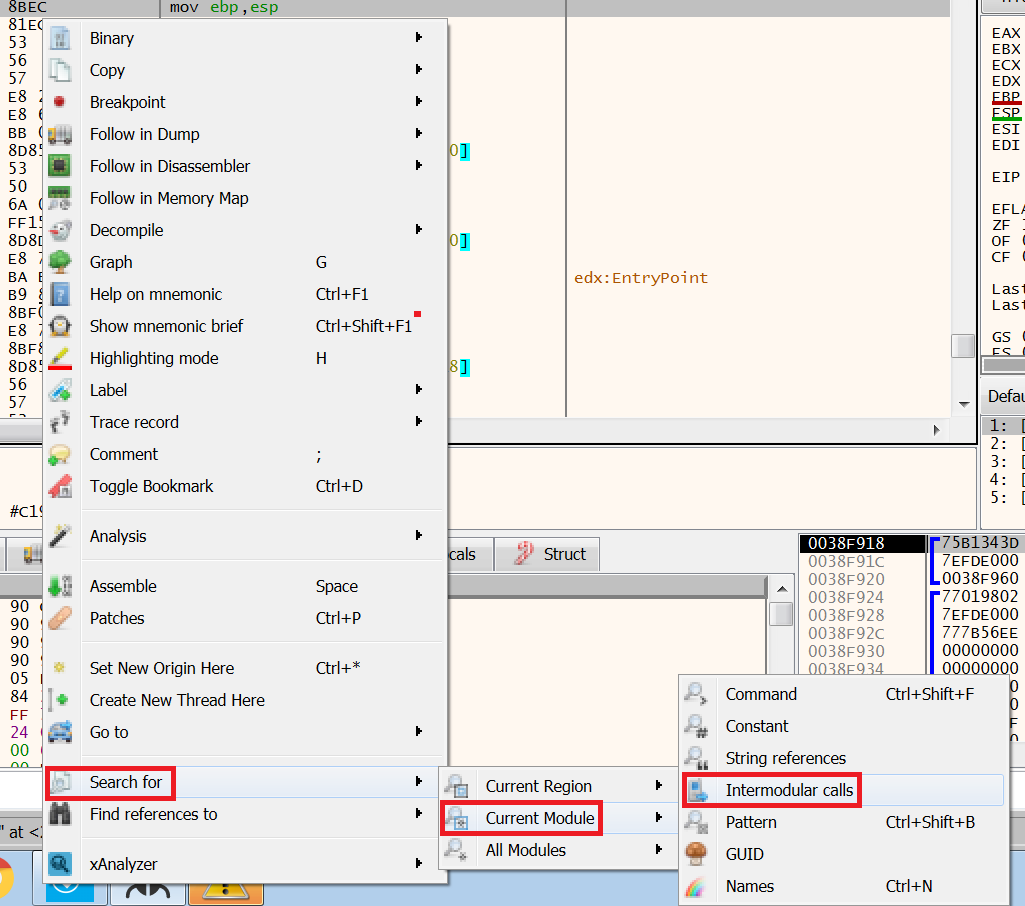
Task: Expand the Go to submenu
Action: 106,732
